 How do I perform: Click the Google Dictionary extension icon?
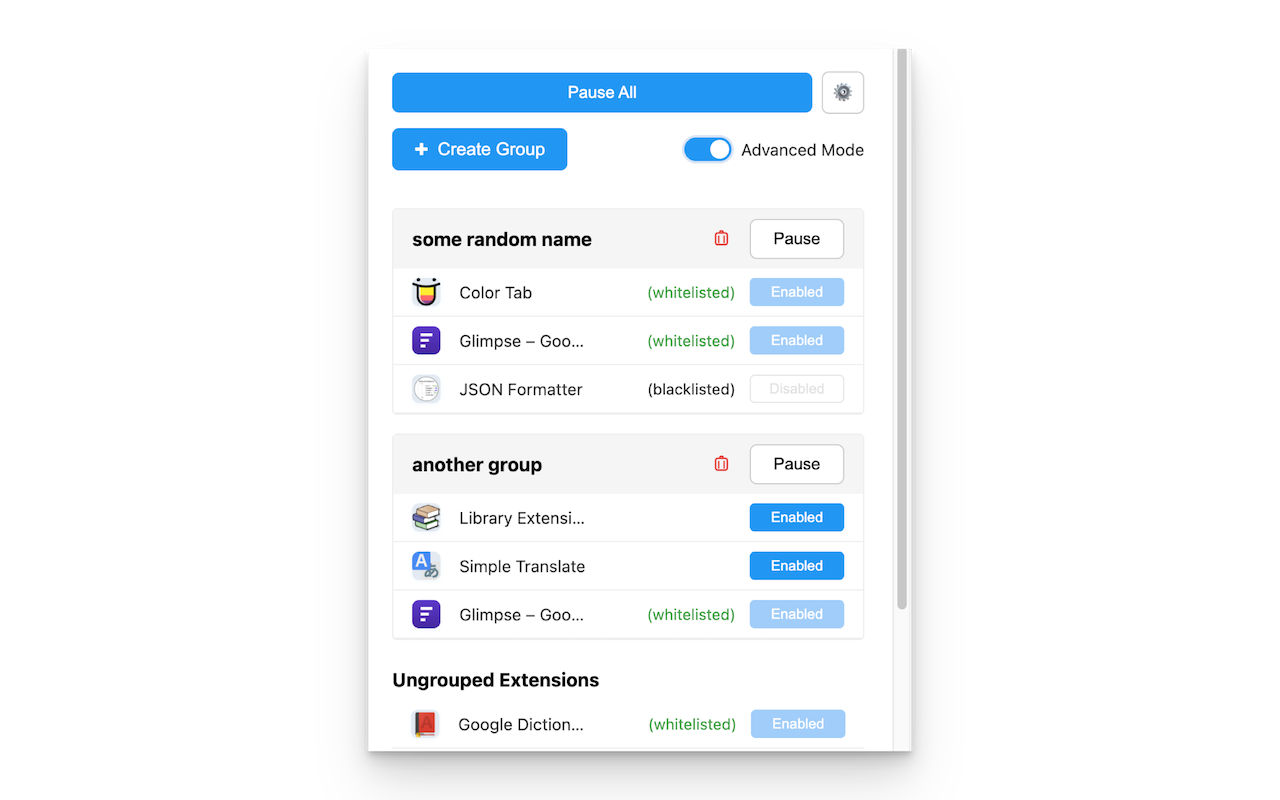(x=425, y=724)
